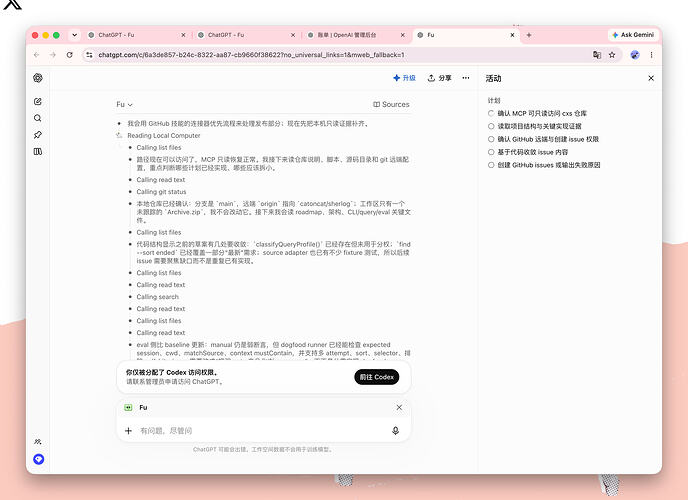The width and height of the screenshot is (688, 500).
Task: Select plan item 确认 GitHub 远端与创建 issue 权限
Action: click(543, 139)
